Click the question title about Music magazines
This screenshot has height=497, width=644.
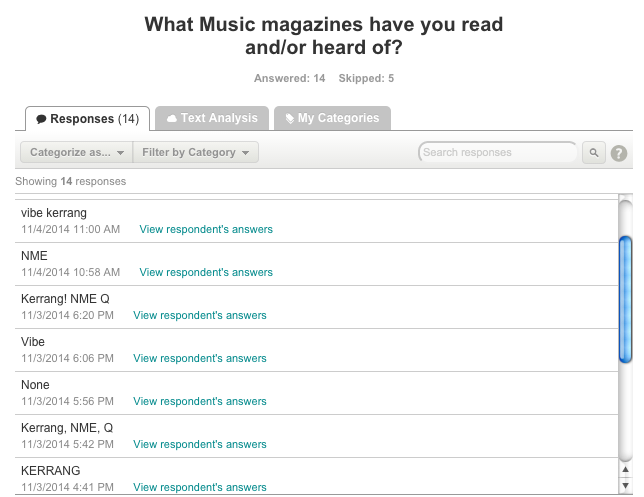point(324,36)
